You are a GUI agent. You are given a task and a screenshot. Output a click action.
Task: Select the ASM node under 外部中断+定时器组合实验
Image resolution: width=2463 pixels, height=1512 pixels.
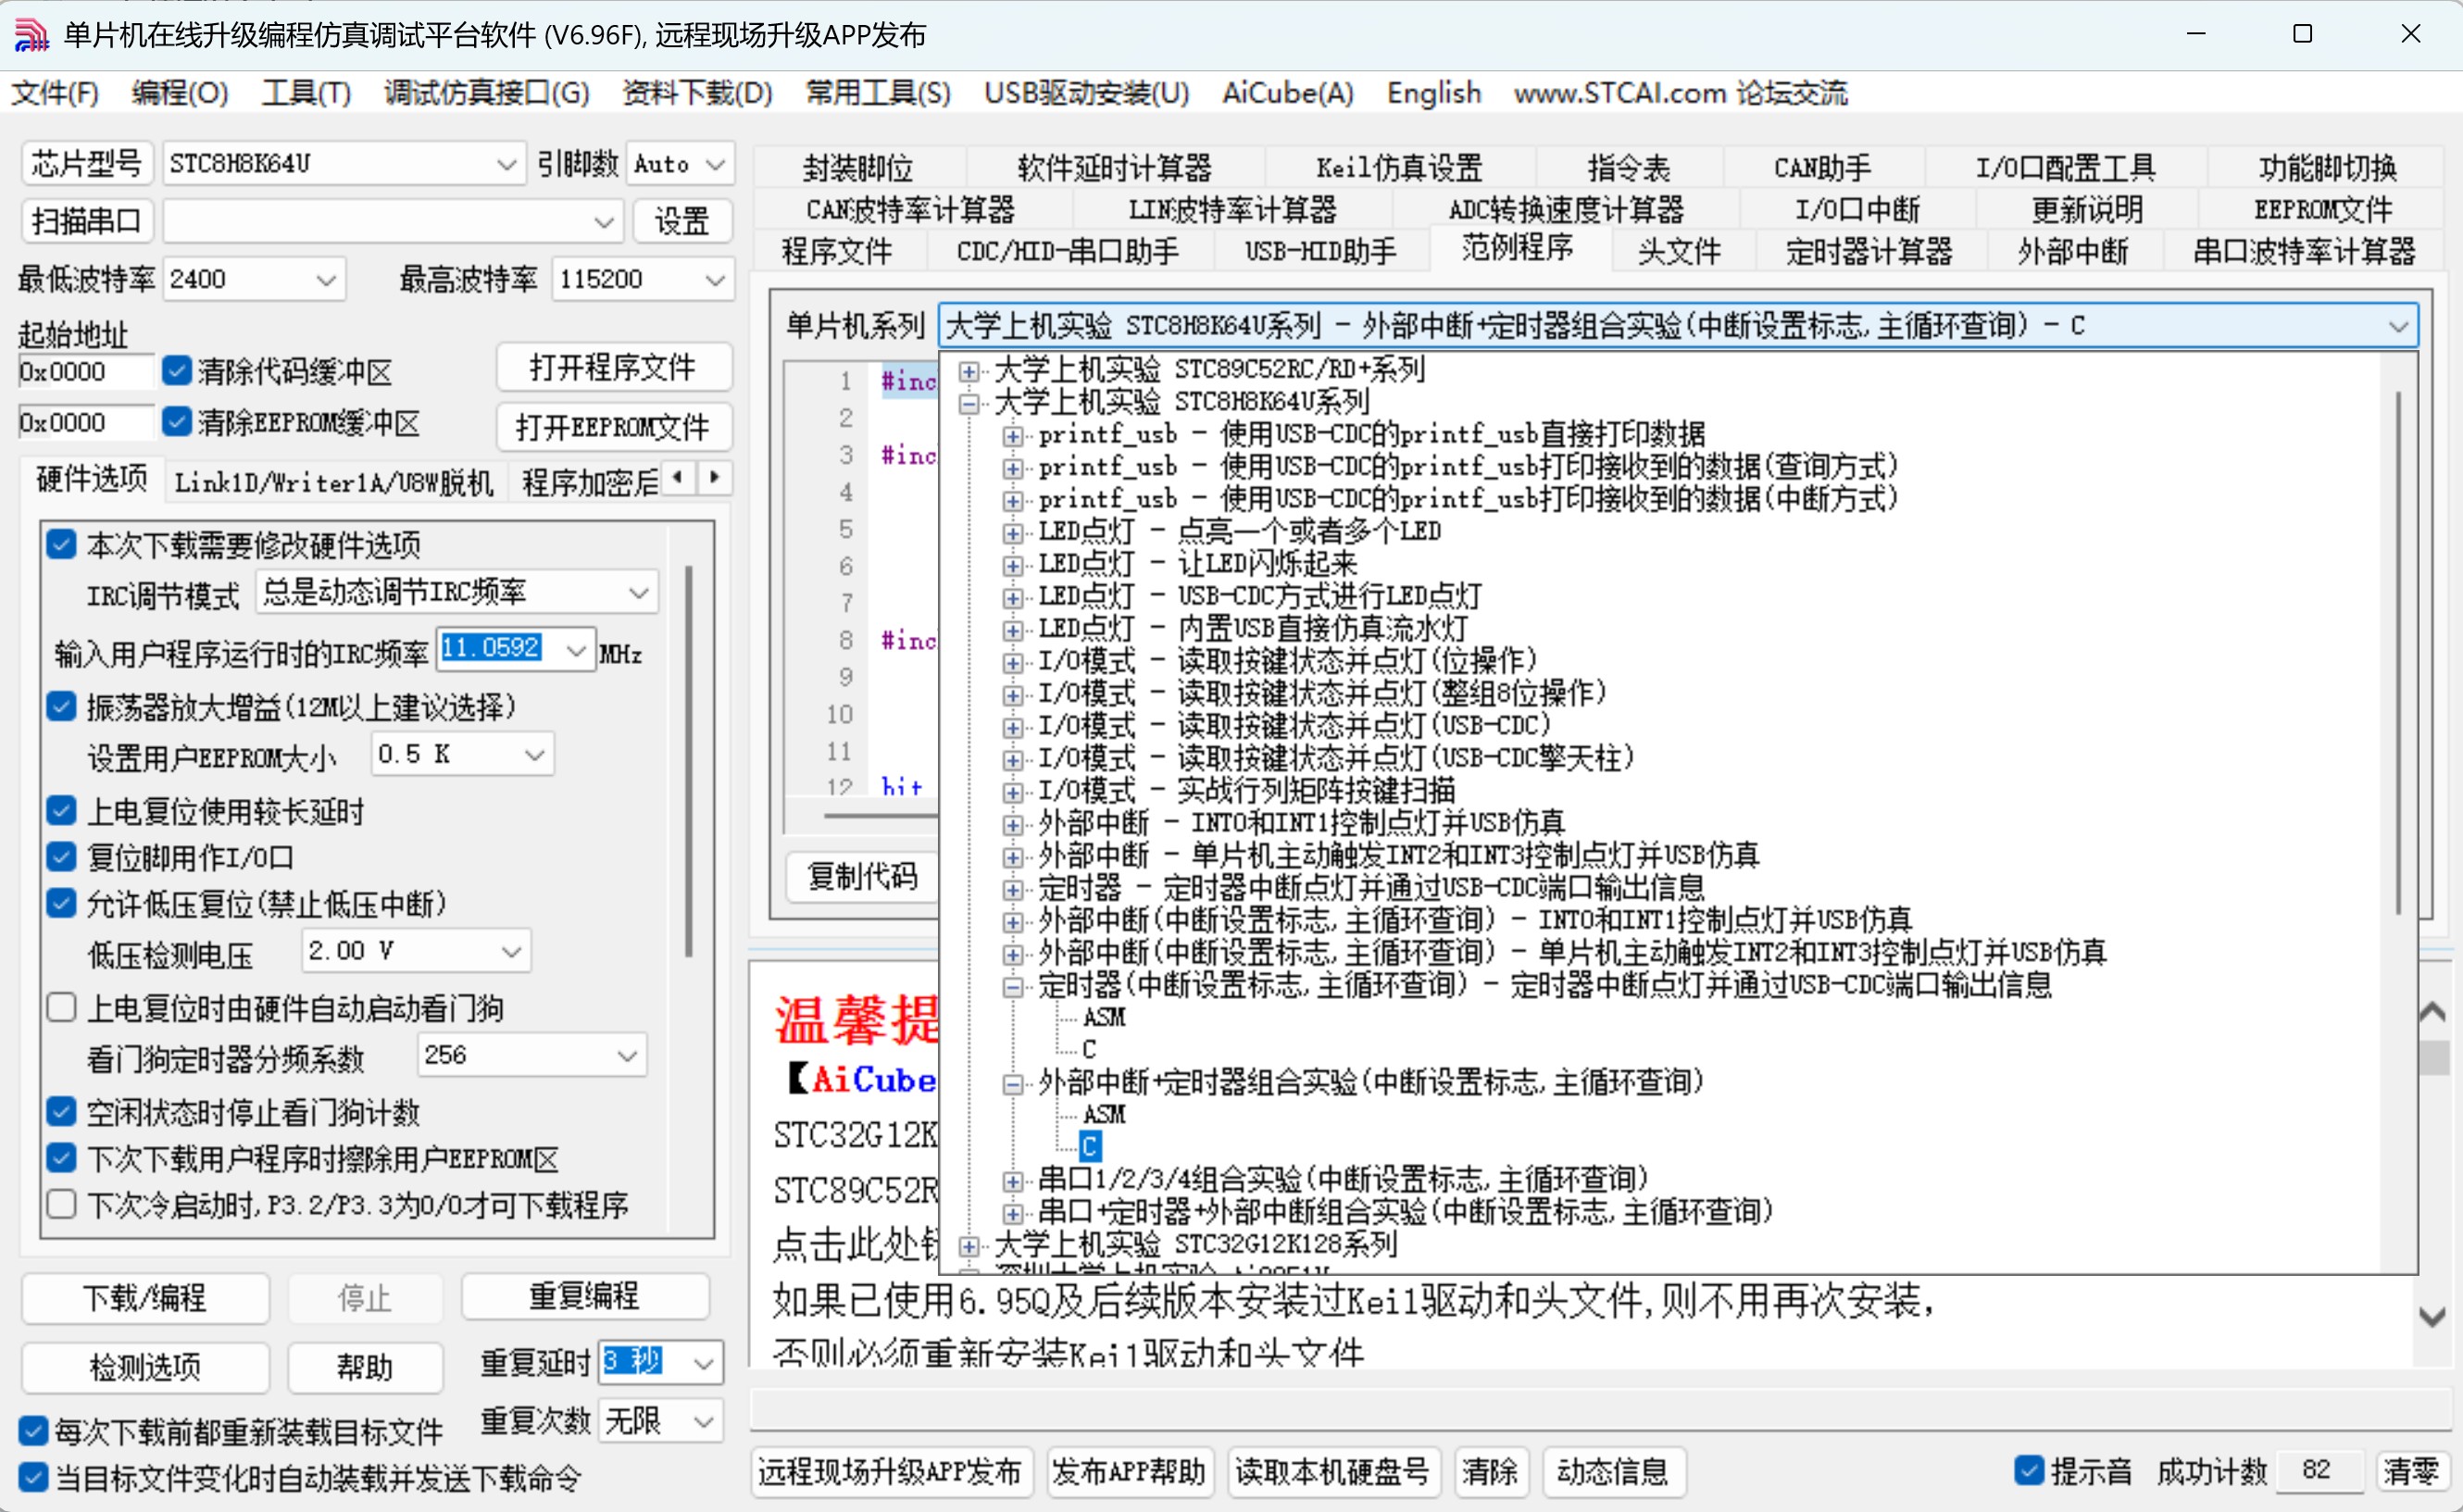(1104, 1115)
